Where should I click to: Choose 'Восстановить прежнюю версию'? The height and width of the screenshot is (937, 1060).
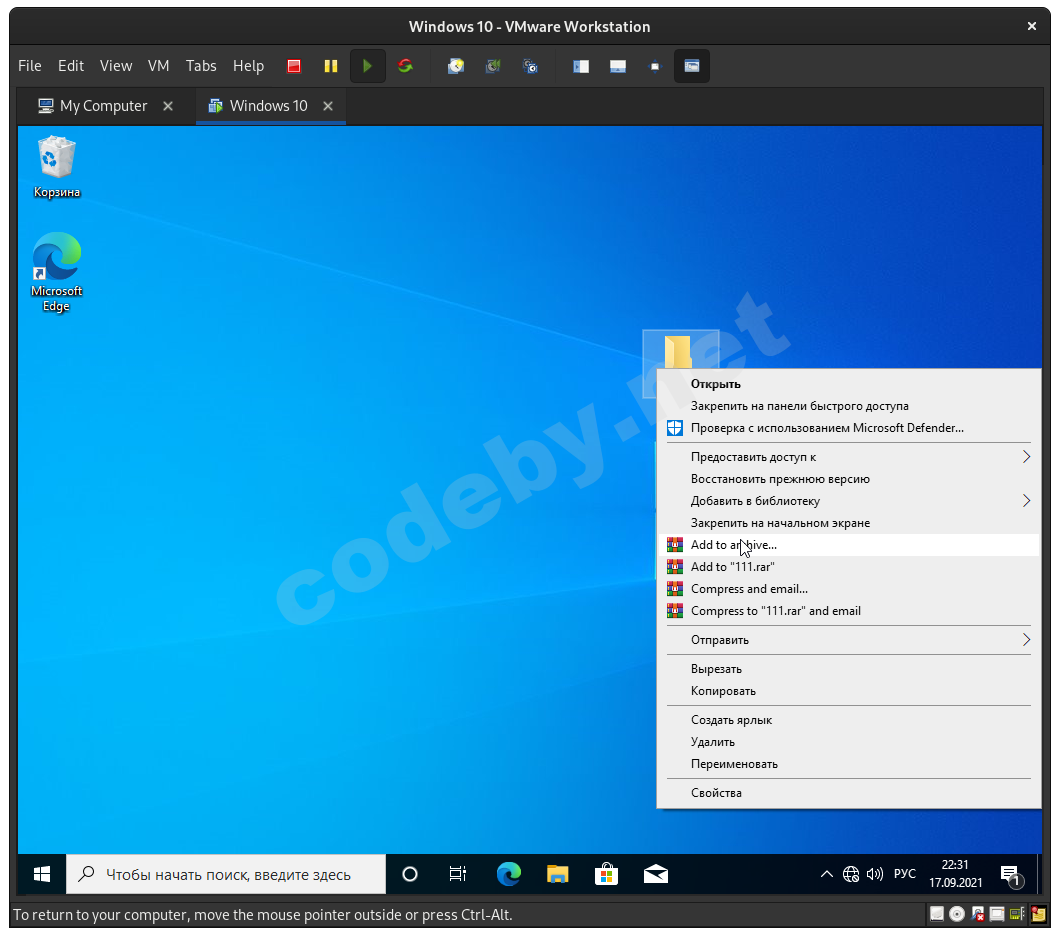point(849,479)
